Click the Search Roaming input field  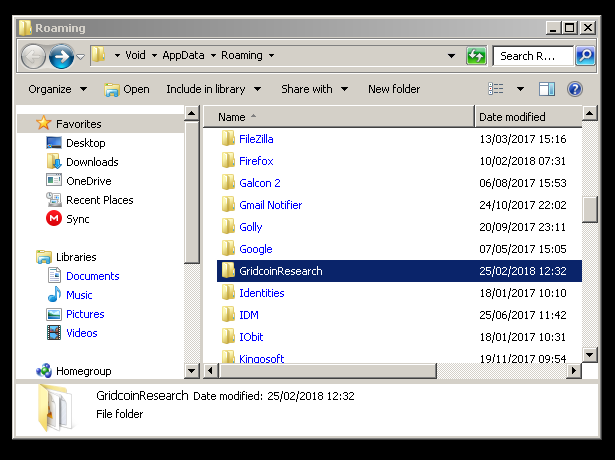tap(533, 56)
